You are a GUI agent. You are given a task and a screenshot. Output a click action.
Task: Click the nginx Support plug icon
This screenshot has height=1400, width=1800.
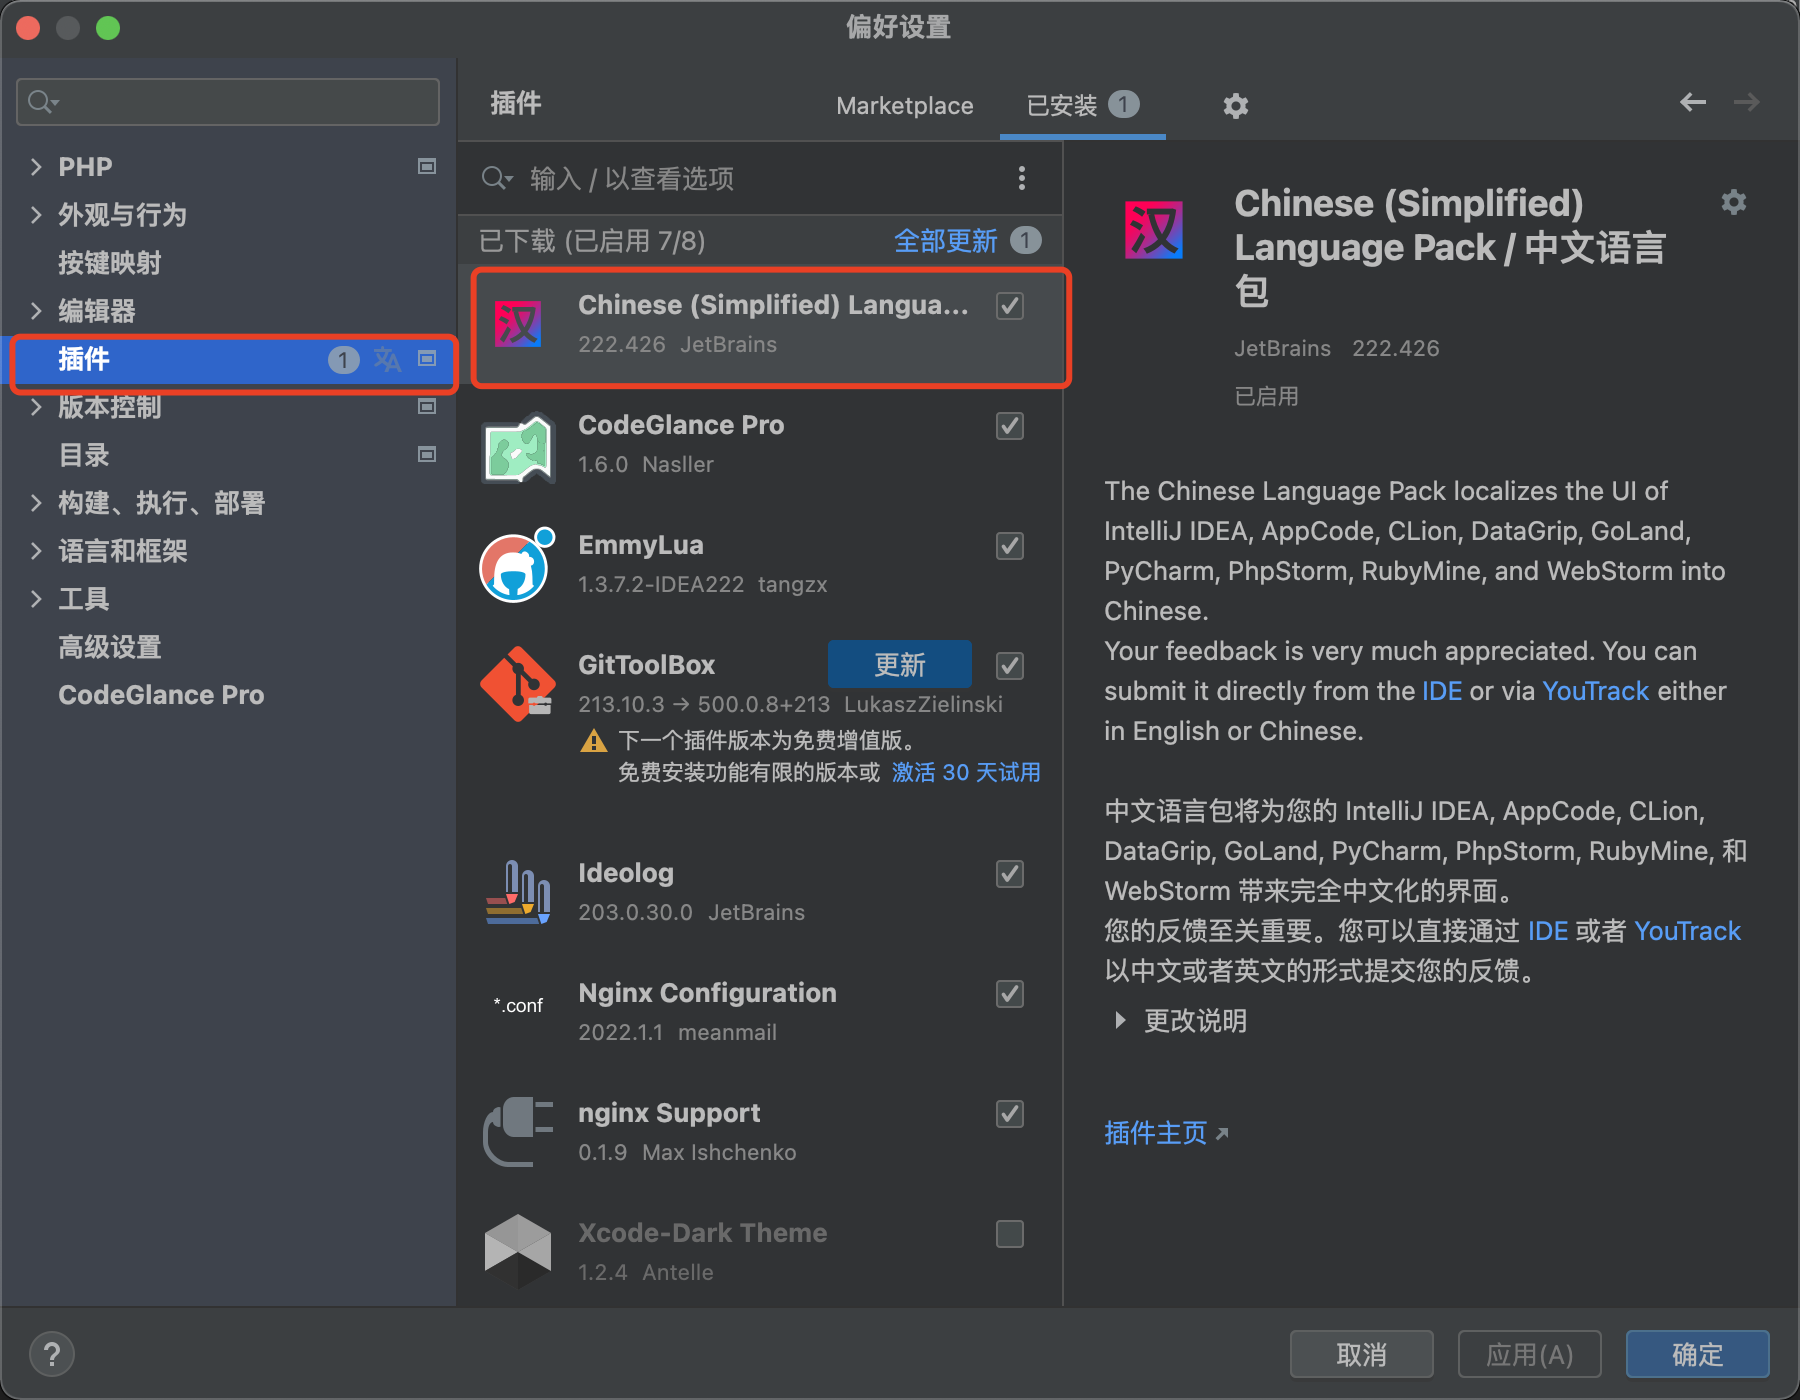[x=518, y=1132]
